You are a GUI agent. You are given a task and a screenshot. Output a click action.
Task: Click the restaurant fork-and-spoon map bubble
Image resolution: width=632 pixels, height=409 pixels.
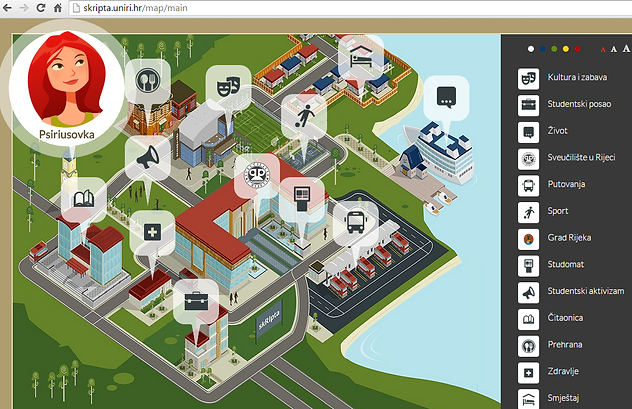coord(148,80)
